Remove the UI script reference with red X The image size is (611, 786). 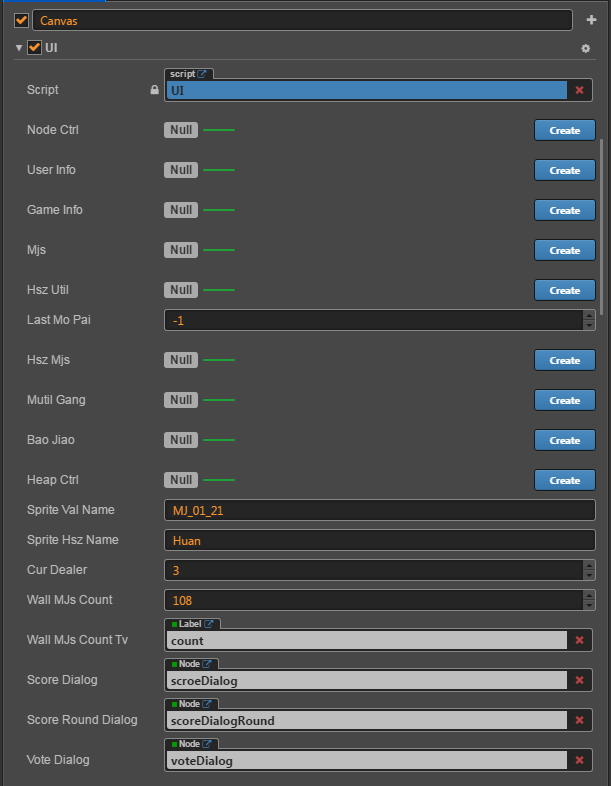pyautogui.click(x=579, y=90)
